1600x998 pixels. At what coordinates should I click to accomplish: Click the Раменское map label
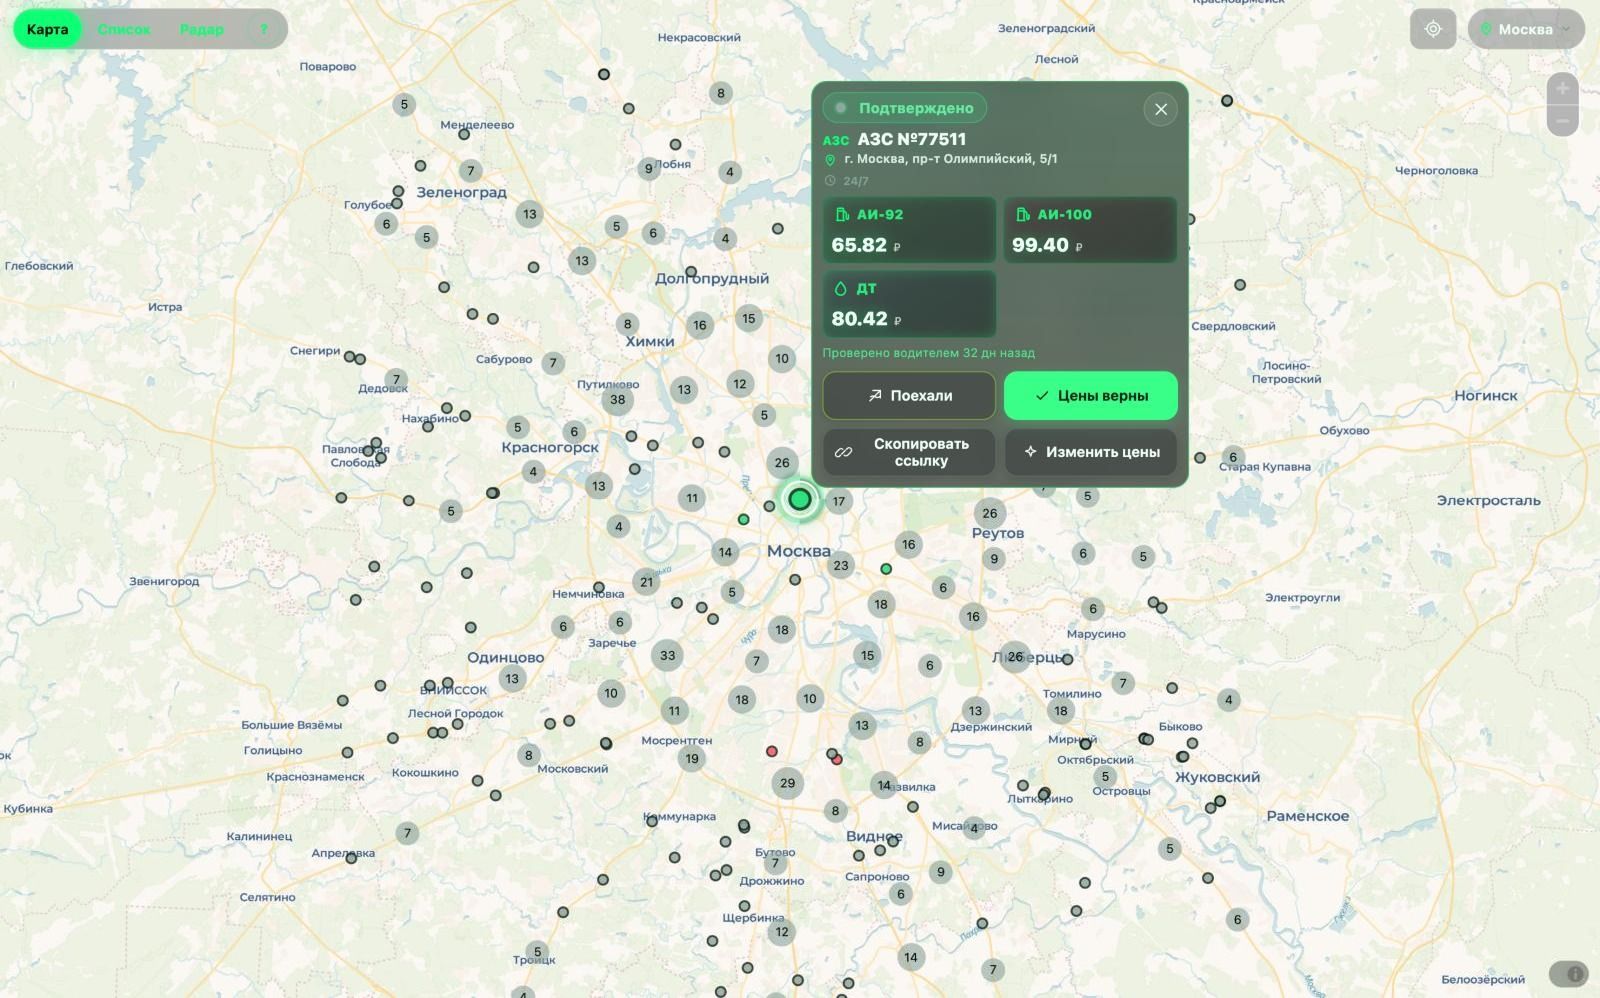pos(1308,816)
